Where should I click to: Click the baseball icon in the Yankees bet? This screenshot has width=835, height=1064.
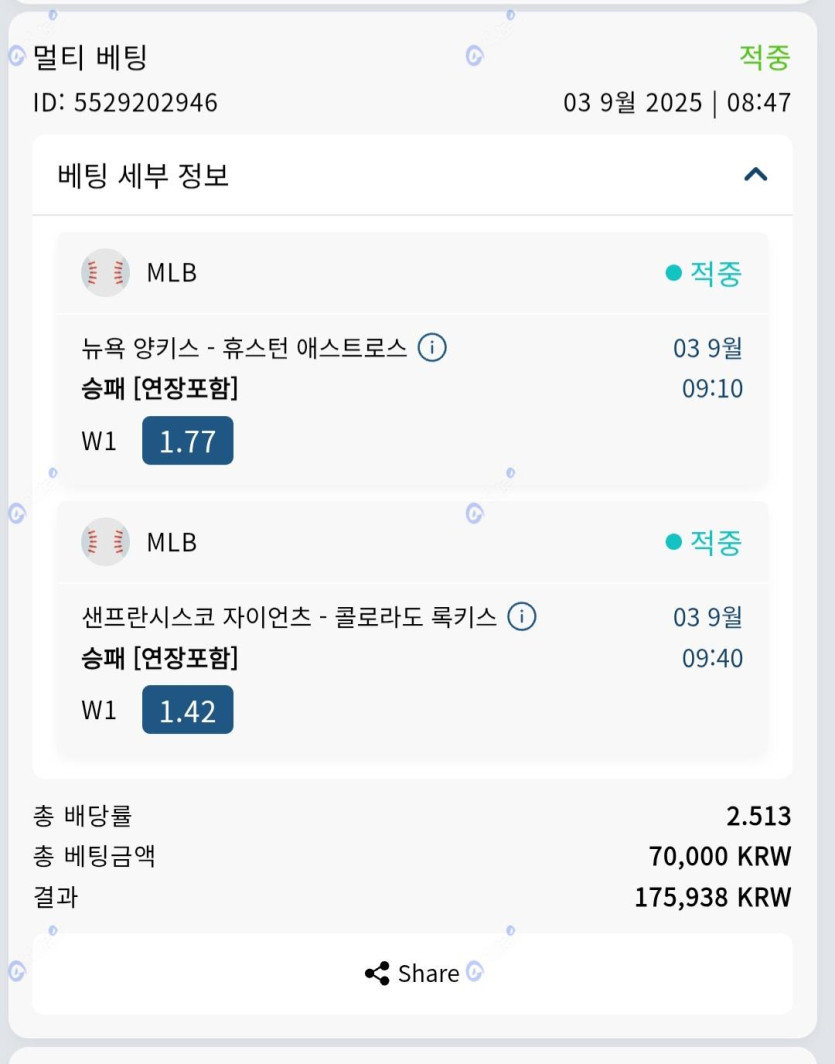[105, 272]
